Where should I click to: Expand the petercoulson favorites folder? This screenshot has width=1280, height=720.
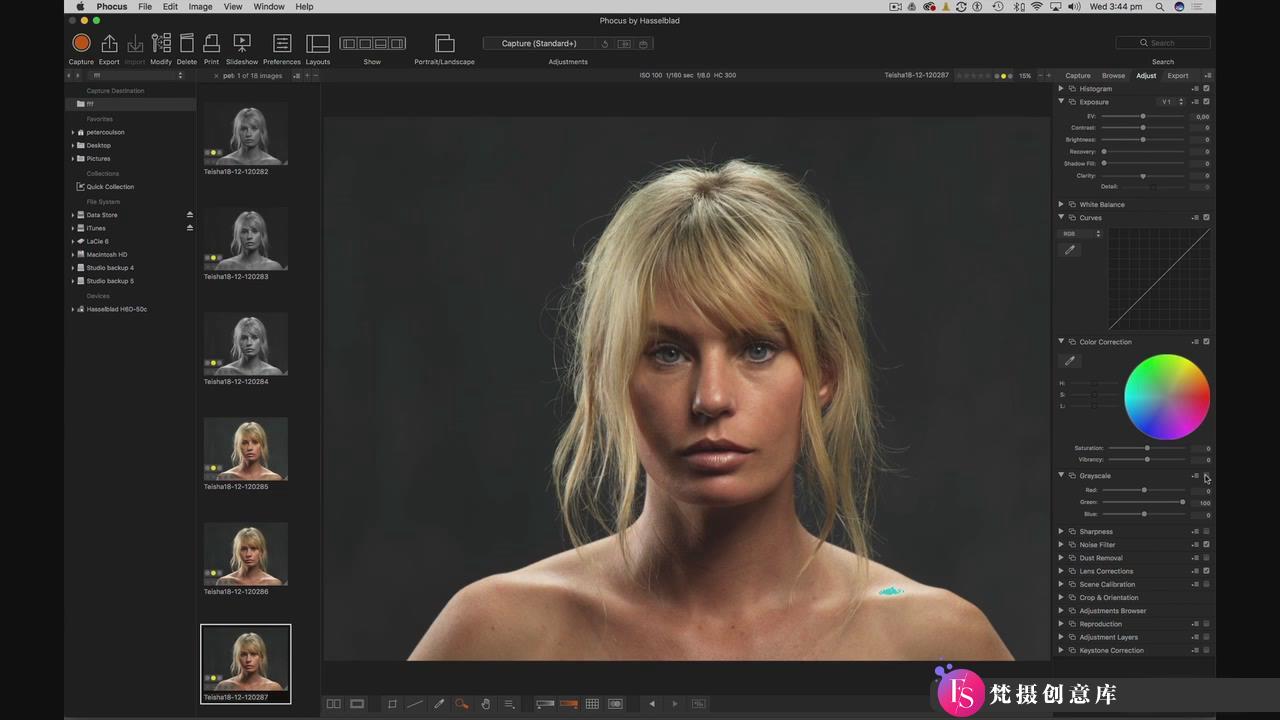click(x=73, y=132)
